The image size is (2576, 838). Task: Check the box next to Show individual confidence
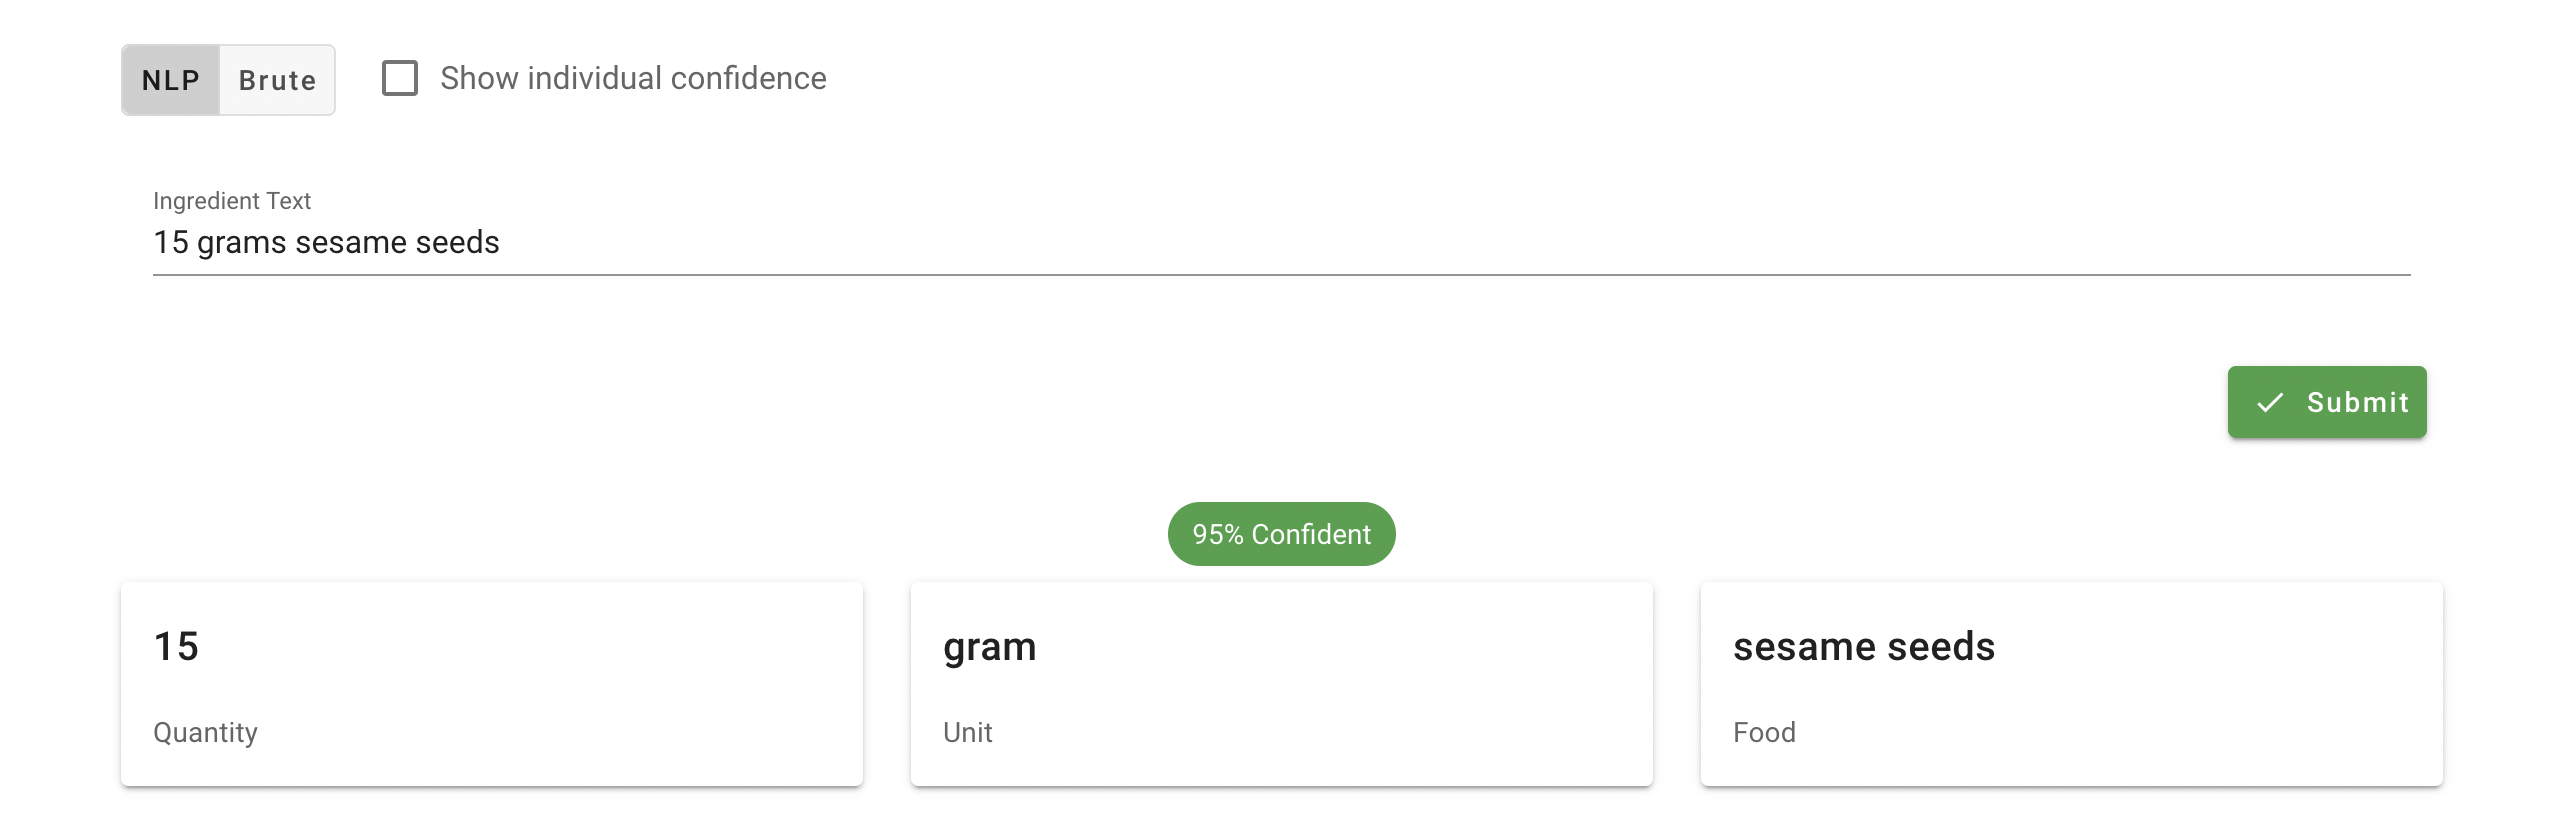pos(400,76)
